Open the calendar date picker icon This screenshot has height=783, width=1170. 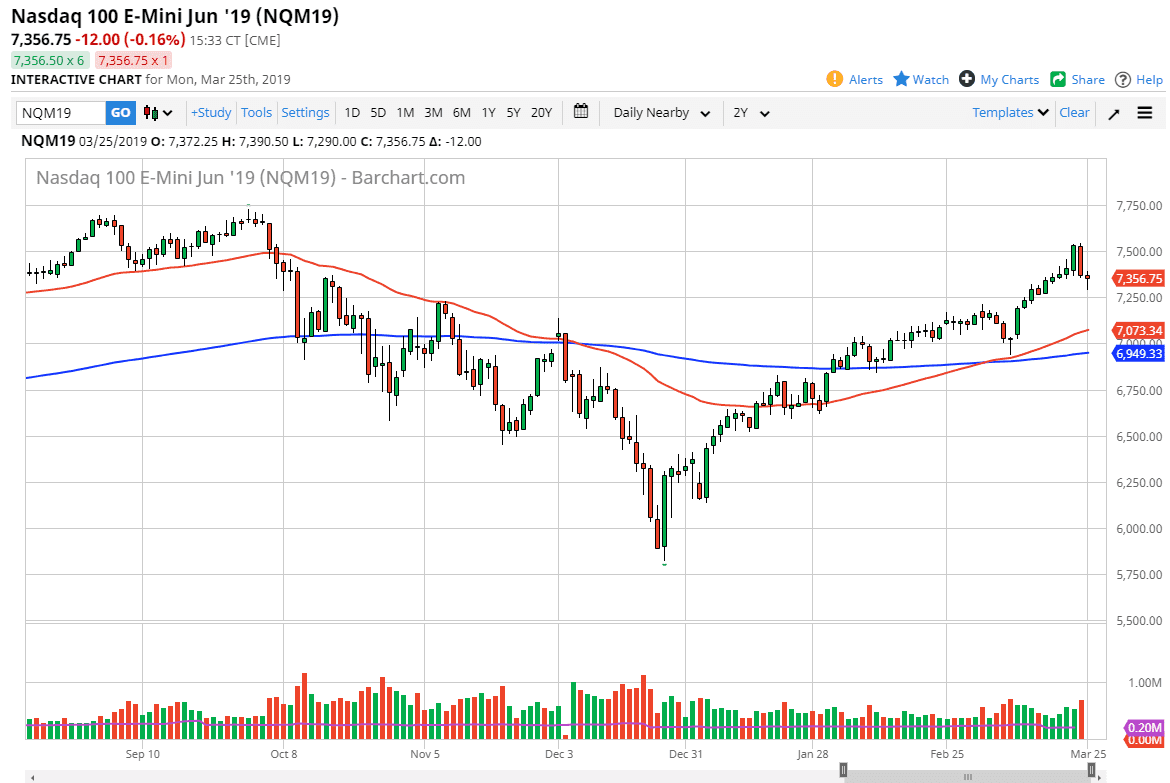coord(581,112)
